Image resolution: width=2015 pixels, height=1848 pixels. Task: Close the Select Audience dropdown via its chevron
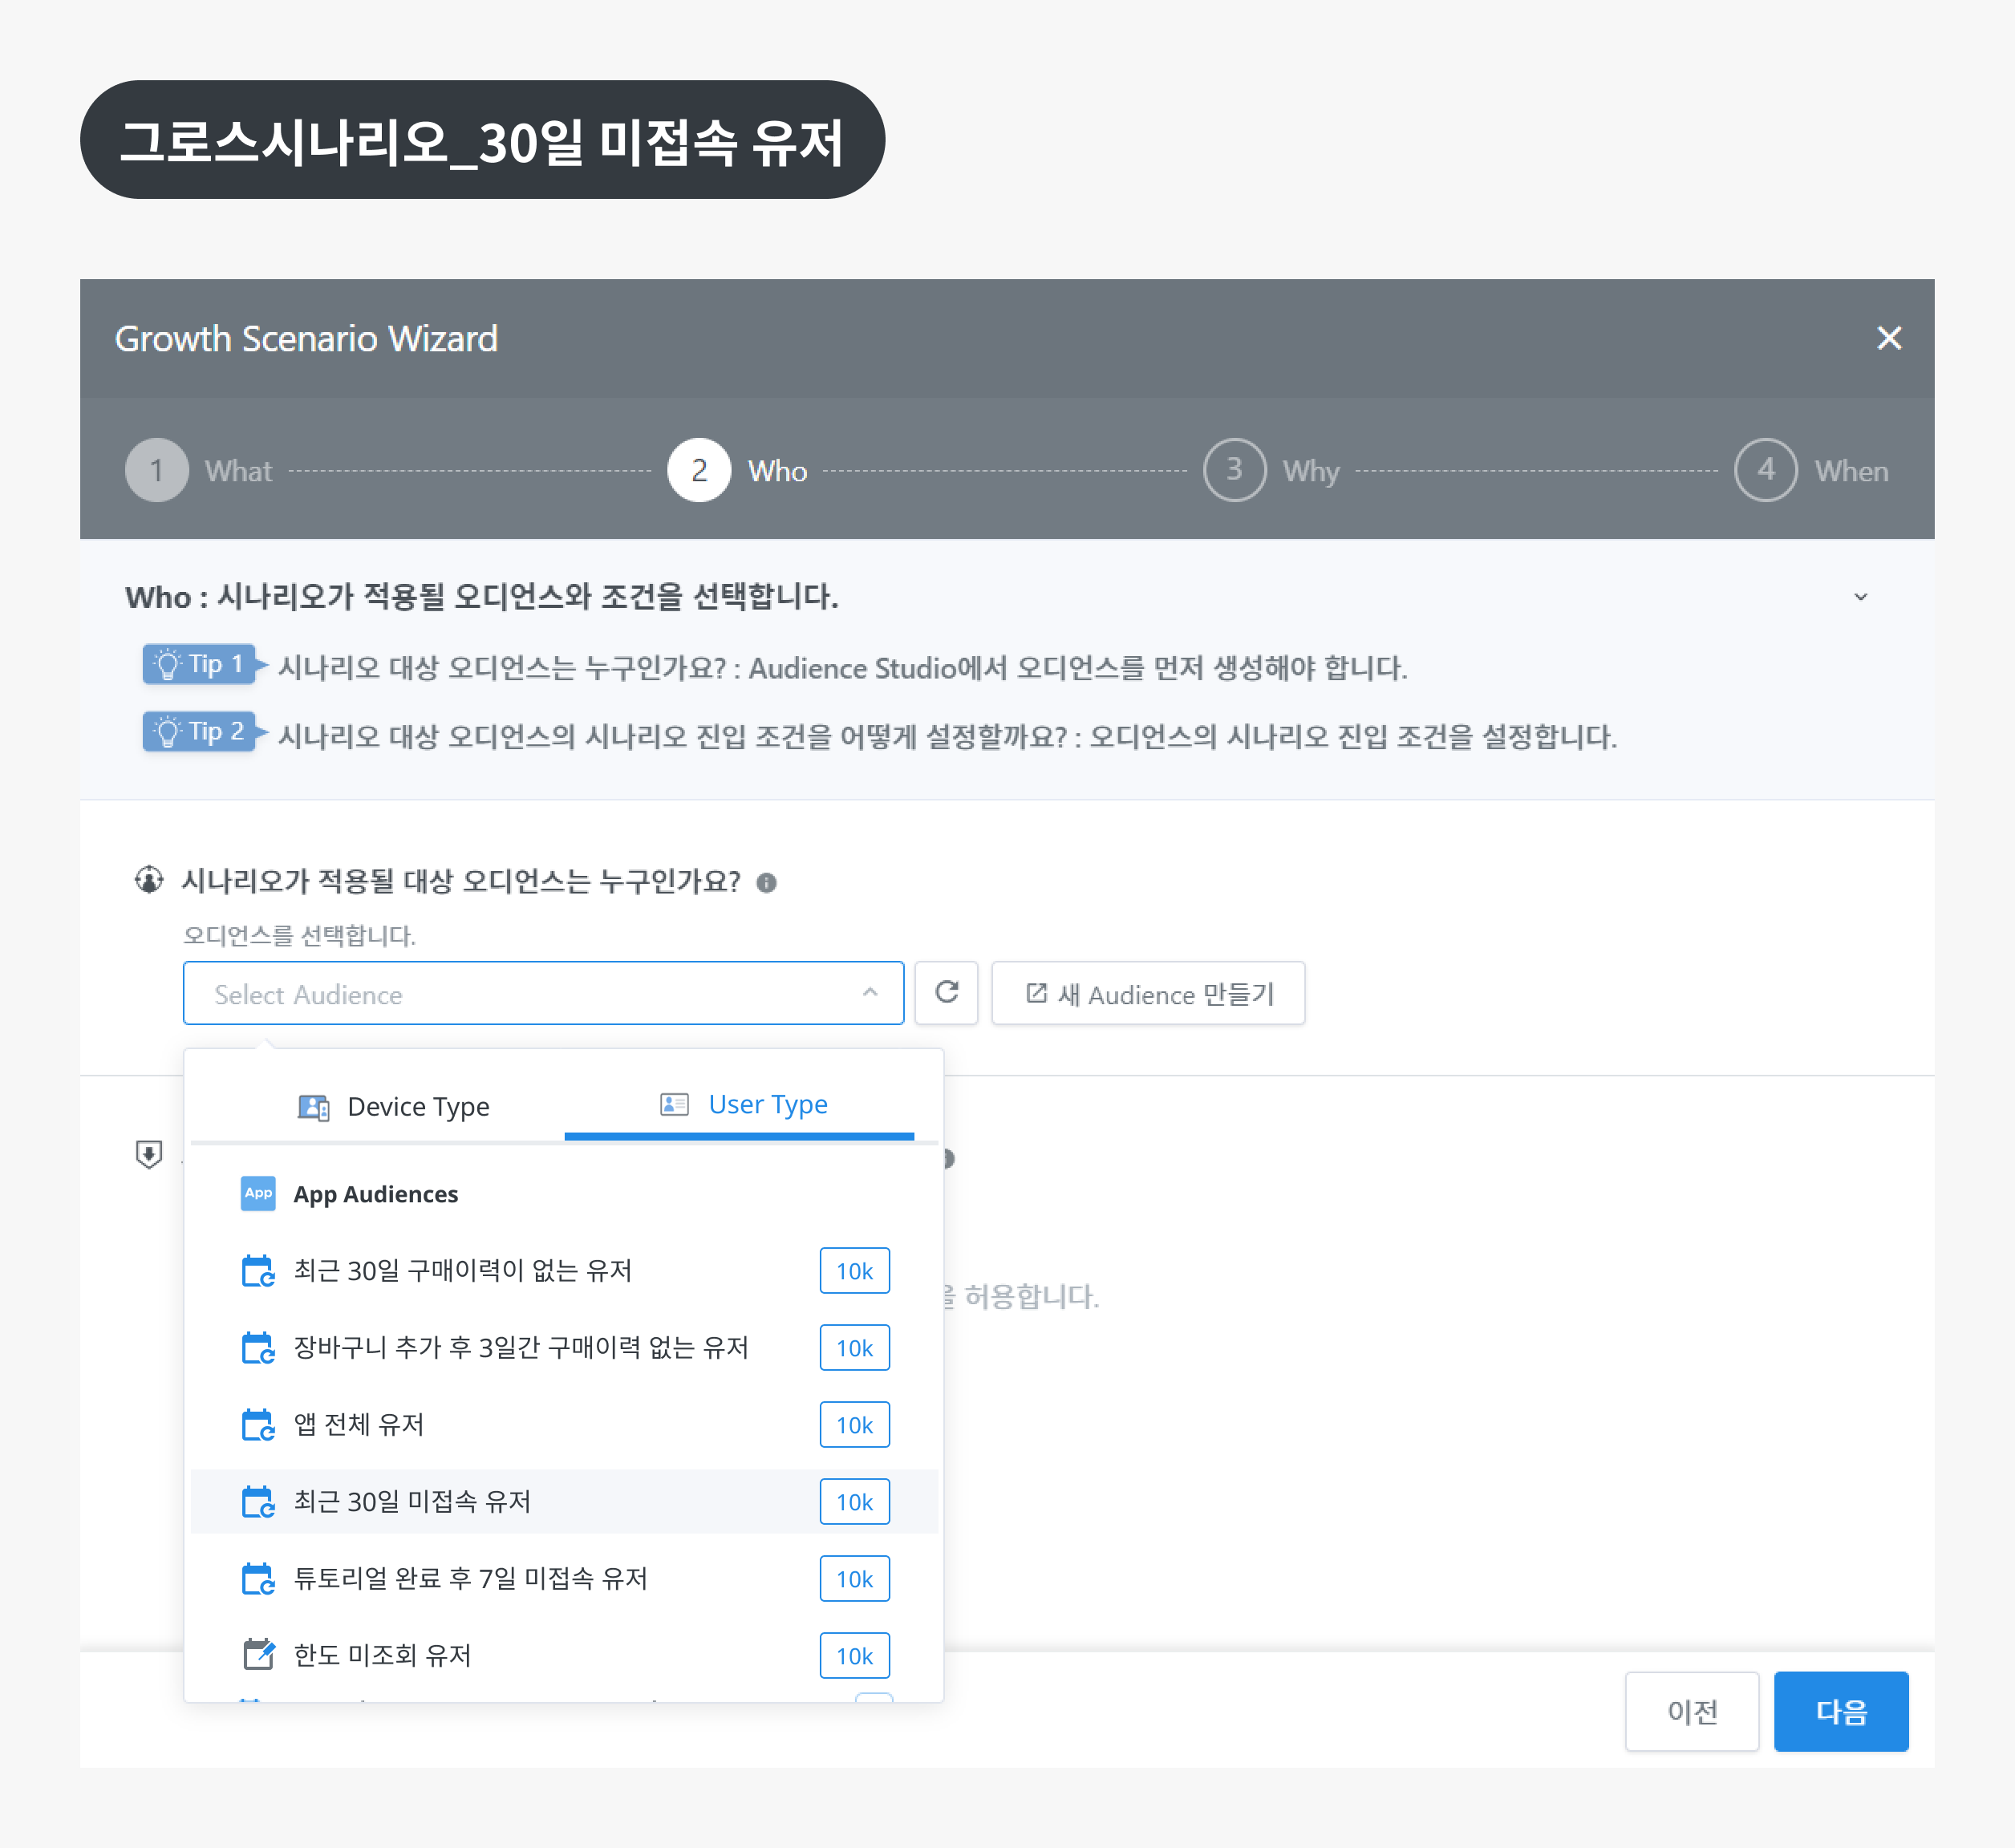[x=869, y=993]
